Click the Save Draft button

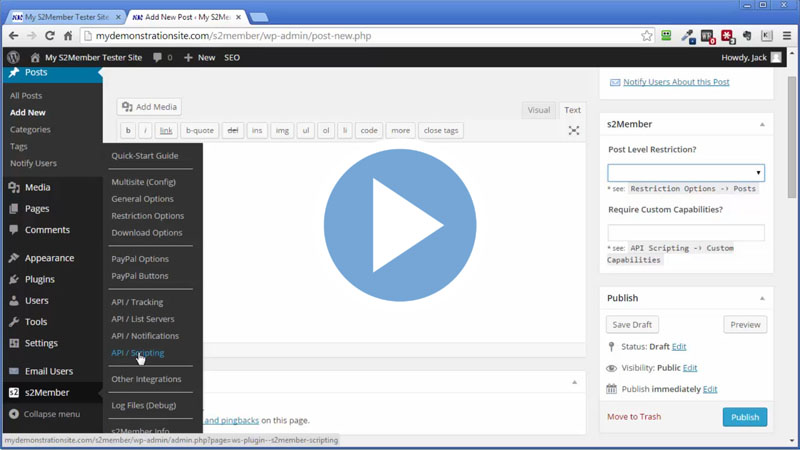632,325
